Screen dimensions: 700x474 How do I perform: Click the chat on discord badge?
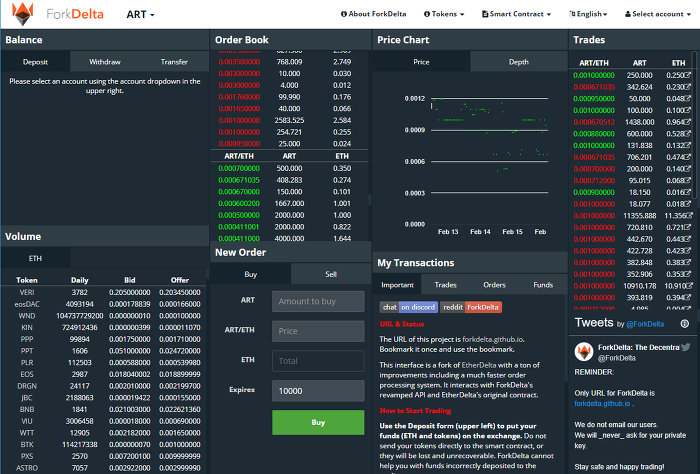click(x=409, y=307)
